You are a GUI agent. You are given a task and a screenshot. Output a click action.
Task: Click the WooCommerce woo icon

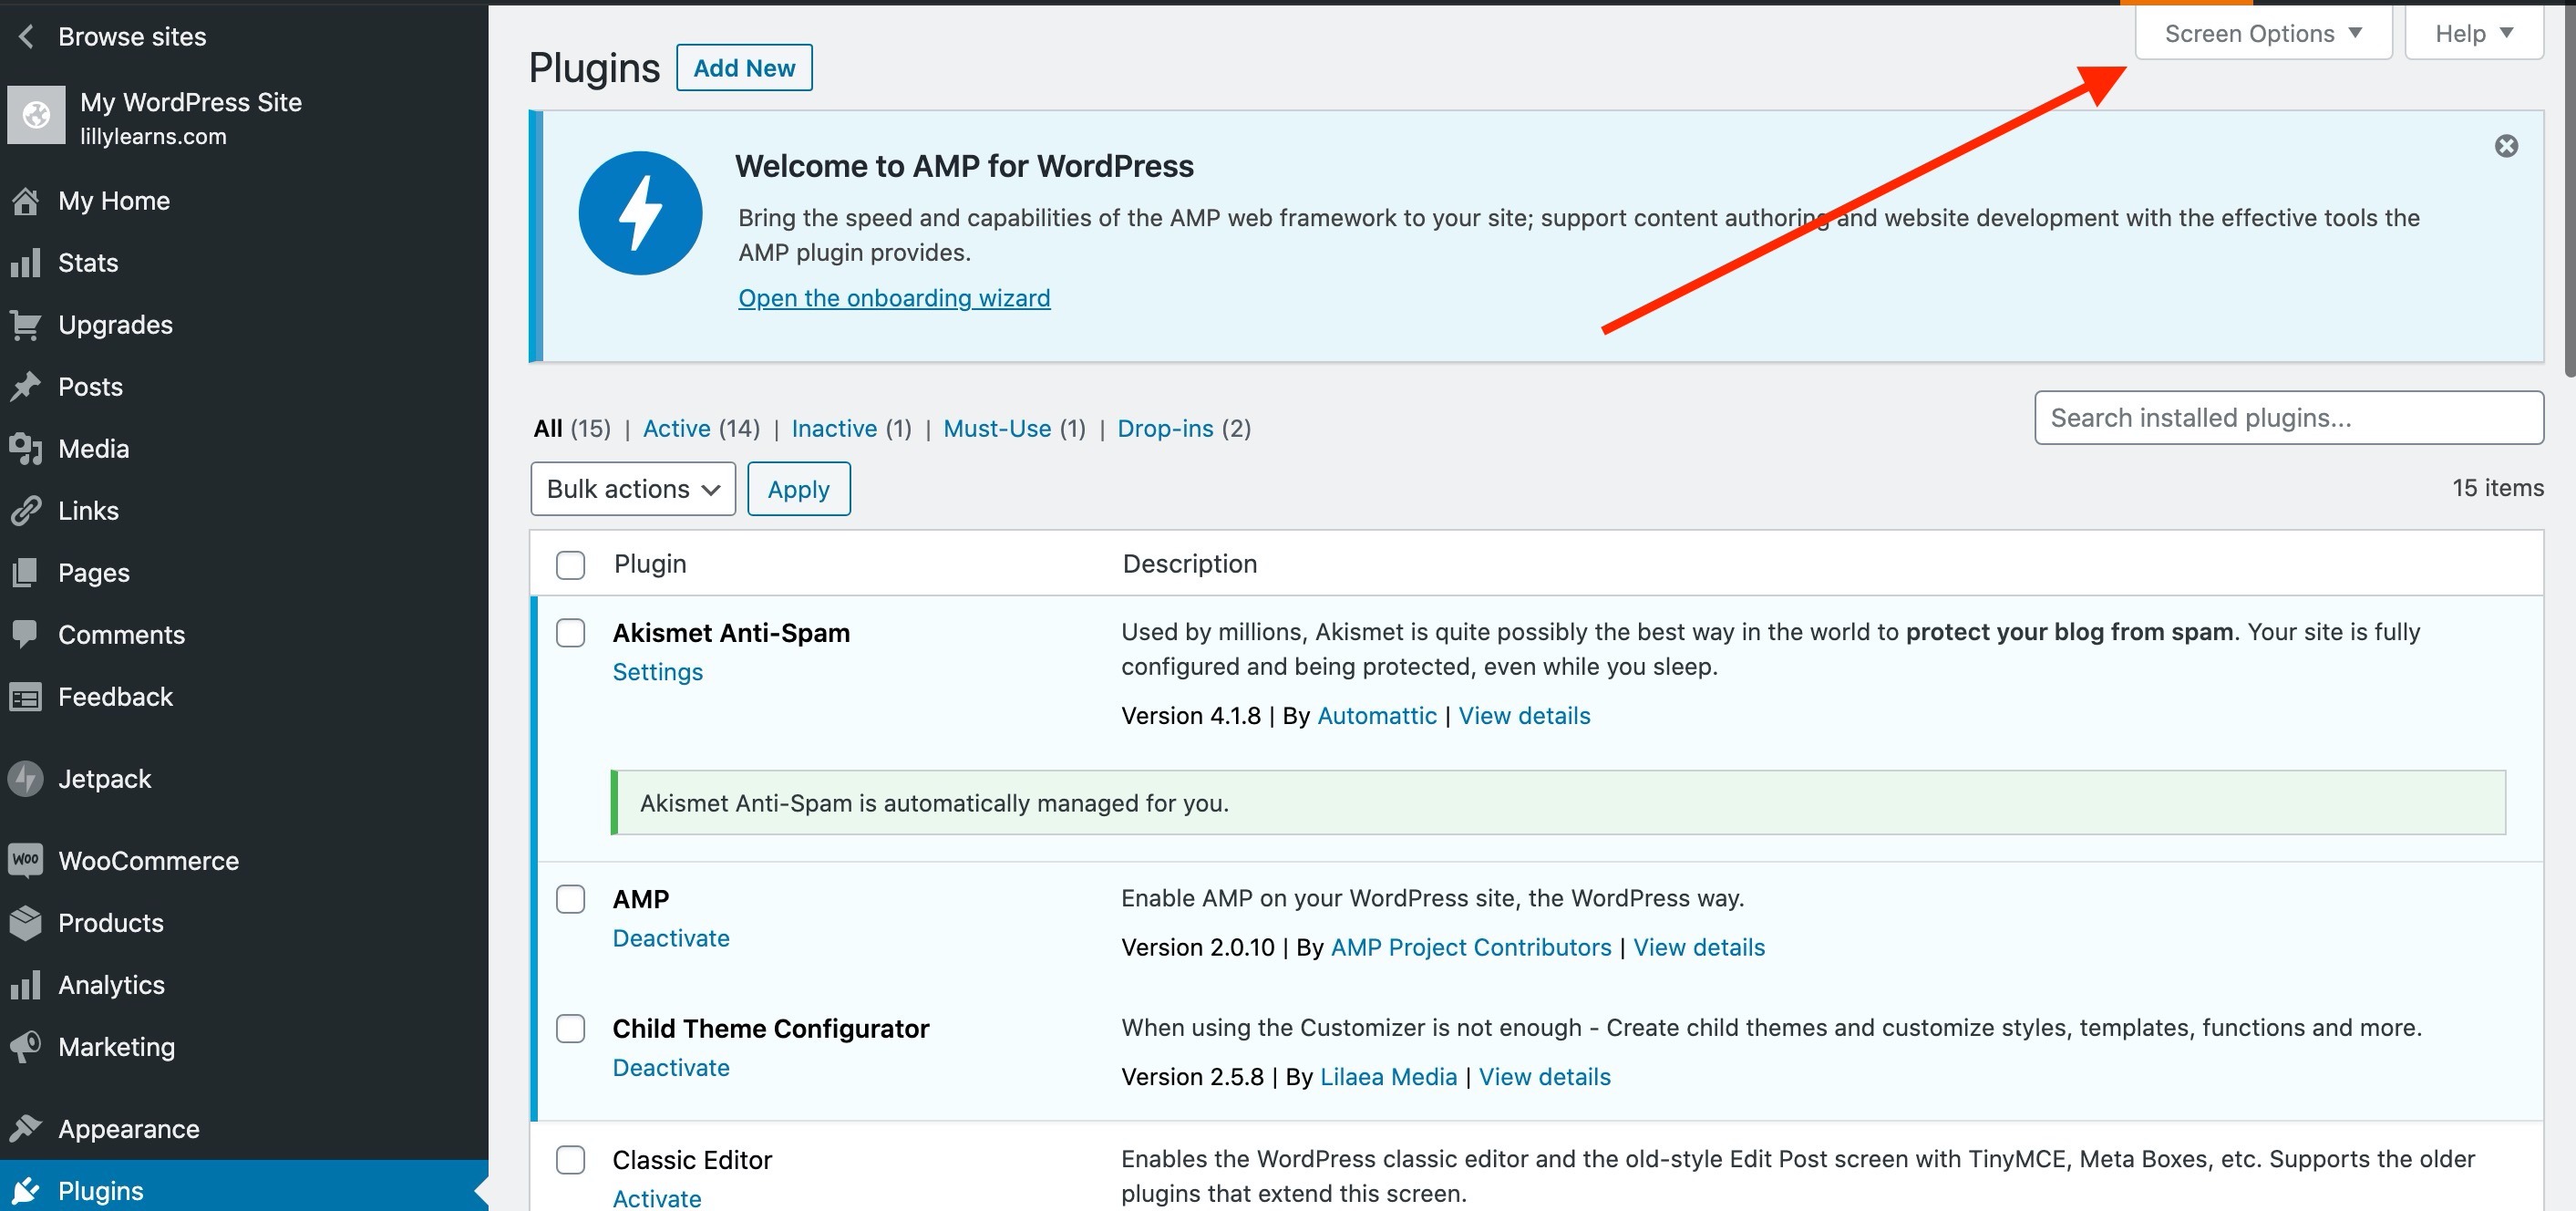click(x=26, y=860)
